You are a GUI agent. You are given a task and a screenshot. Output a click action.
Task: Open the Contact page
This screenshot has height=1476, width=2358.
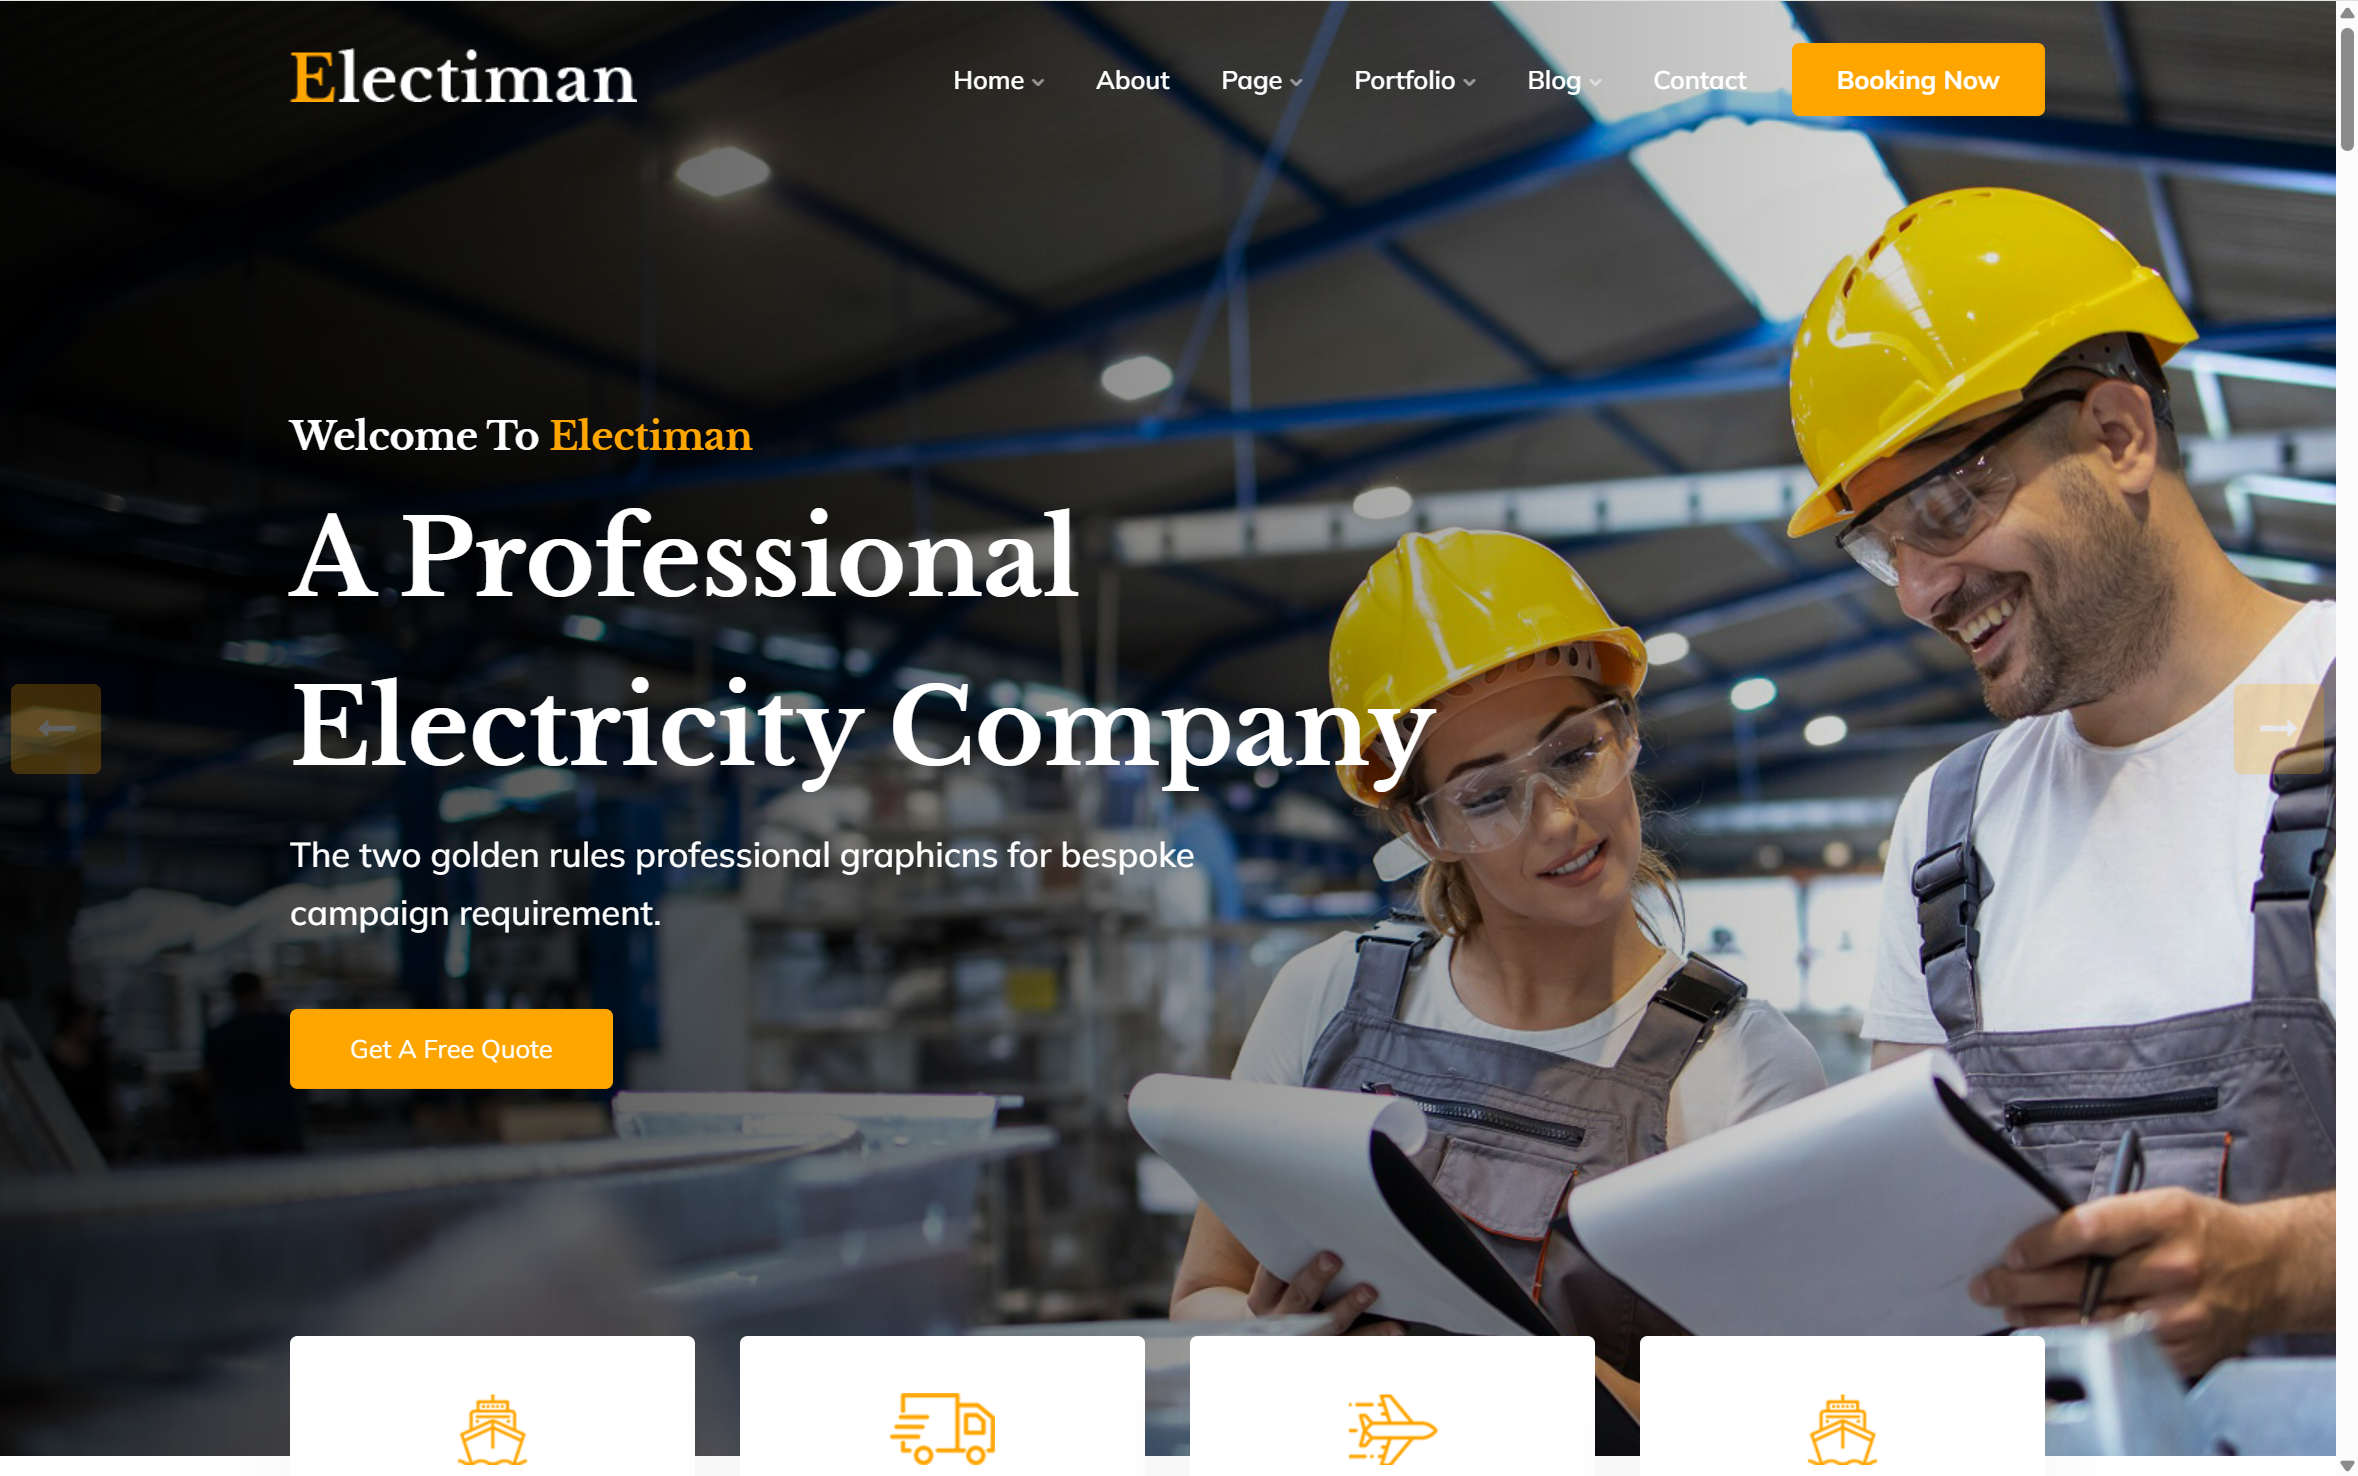(1699, 80)
